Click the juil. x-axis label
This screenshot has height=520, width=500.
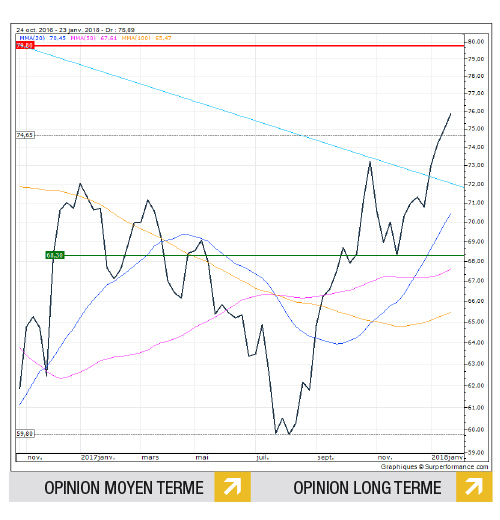pos(263,457)
